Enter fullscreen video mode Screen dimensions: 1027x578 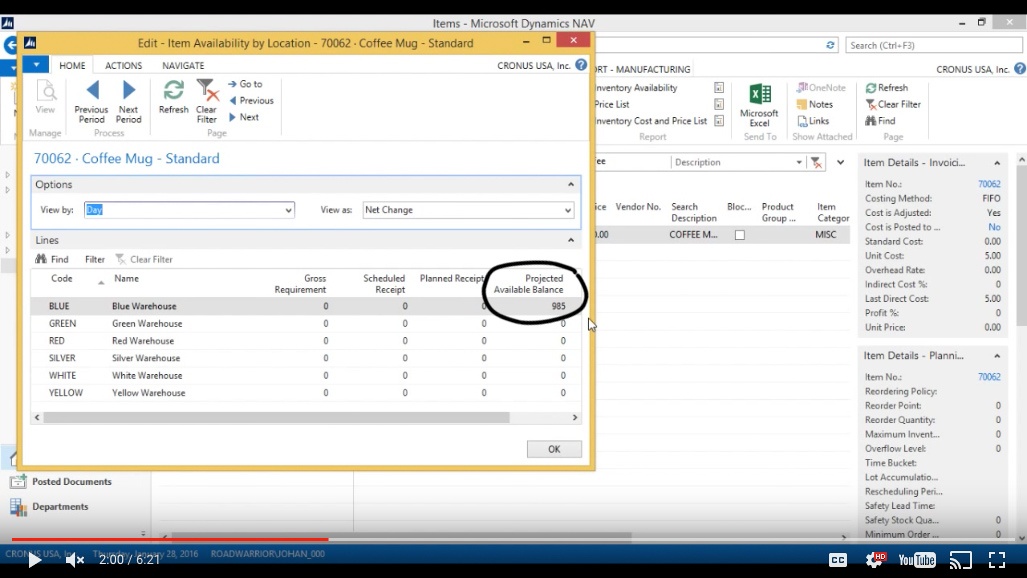(x=997, y=560)
